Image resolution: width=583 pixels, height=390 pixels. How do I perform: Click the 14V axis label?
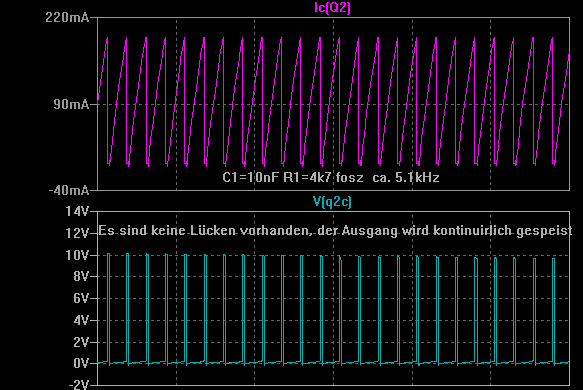point(77,212)
